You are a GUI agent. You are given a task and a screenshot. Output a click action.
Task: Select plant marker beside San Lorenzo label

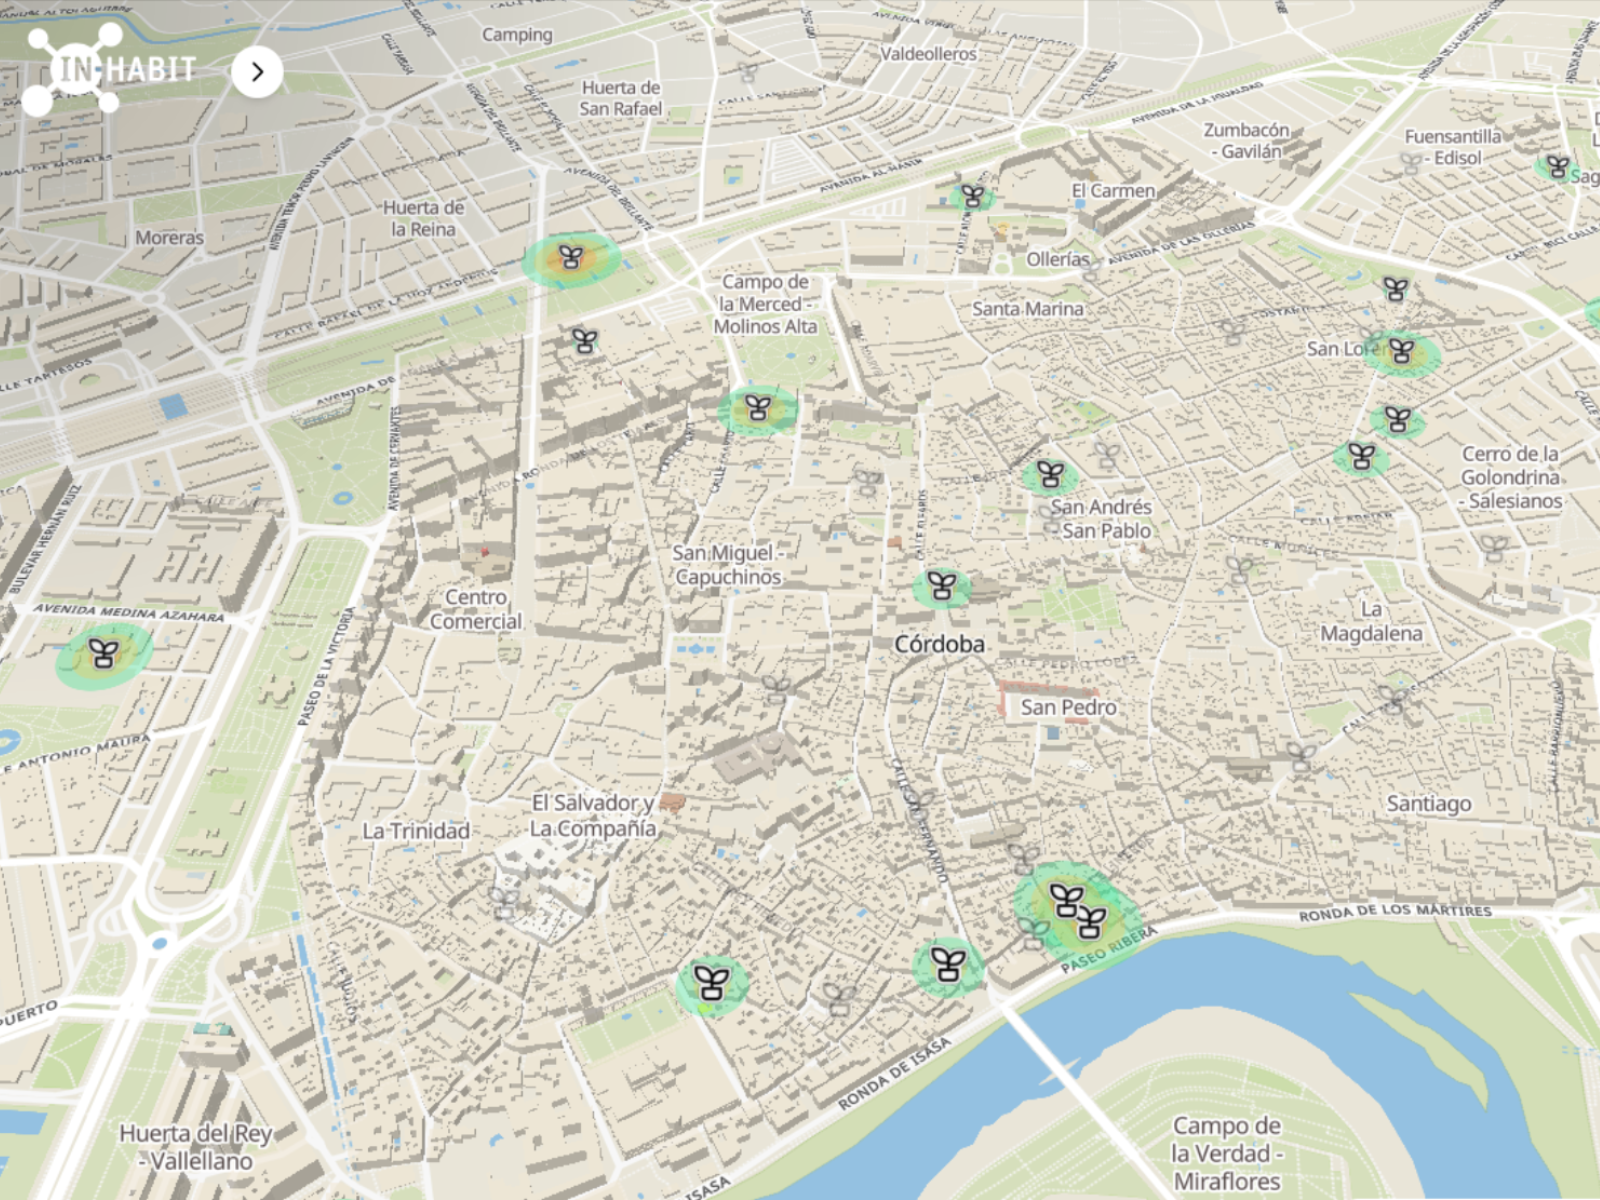coord(1401,352)
